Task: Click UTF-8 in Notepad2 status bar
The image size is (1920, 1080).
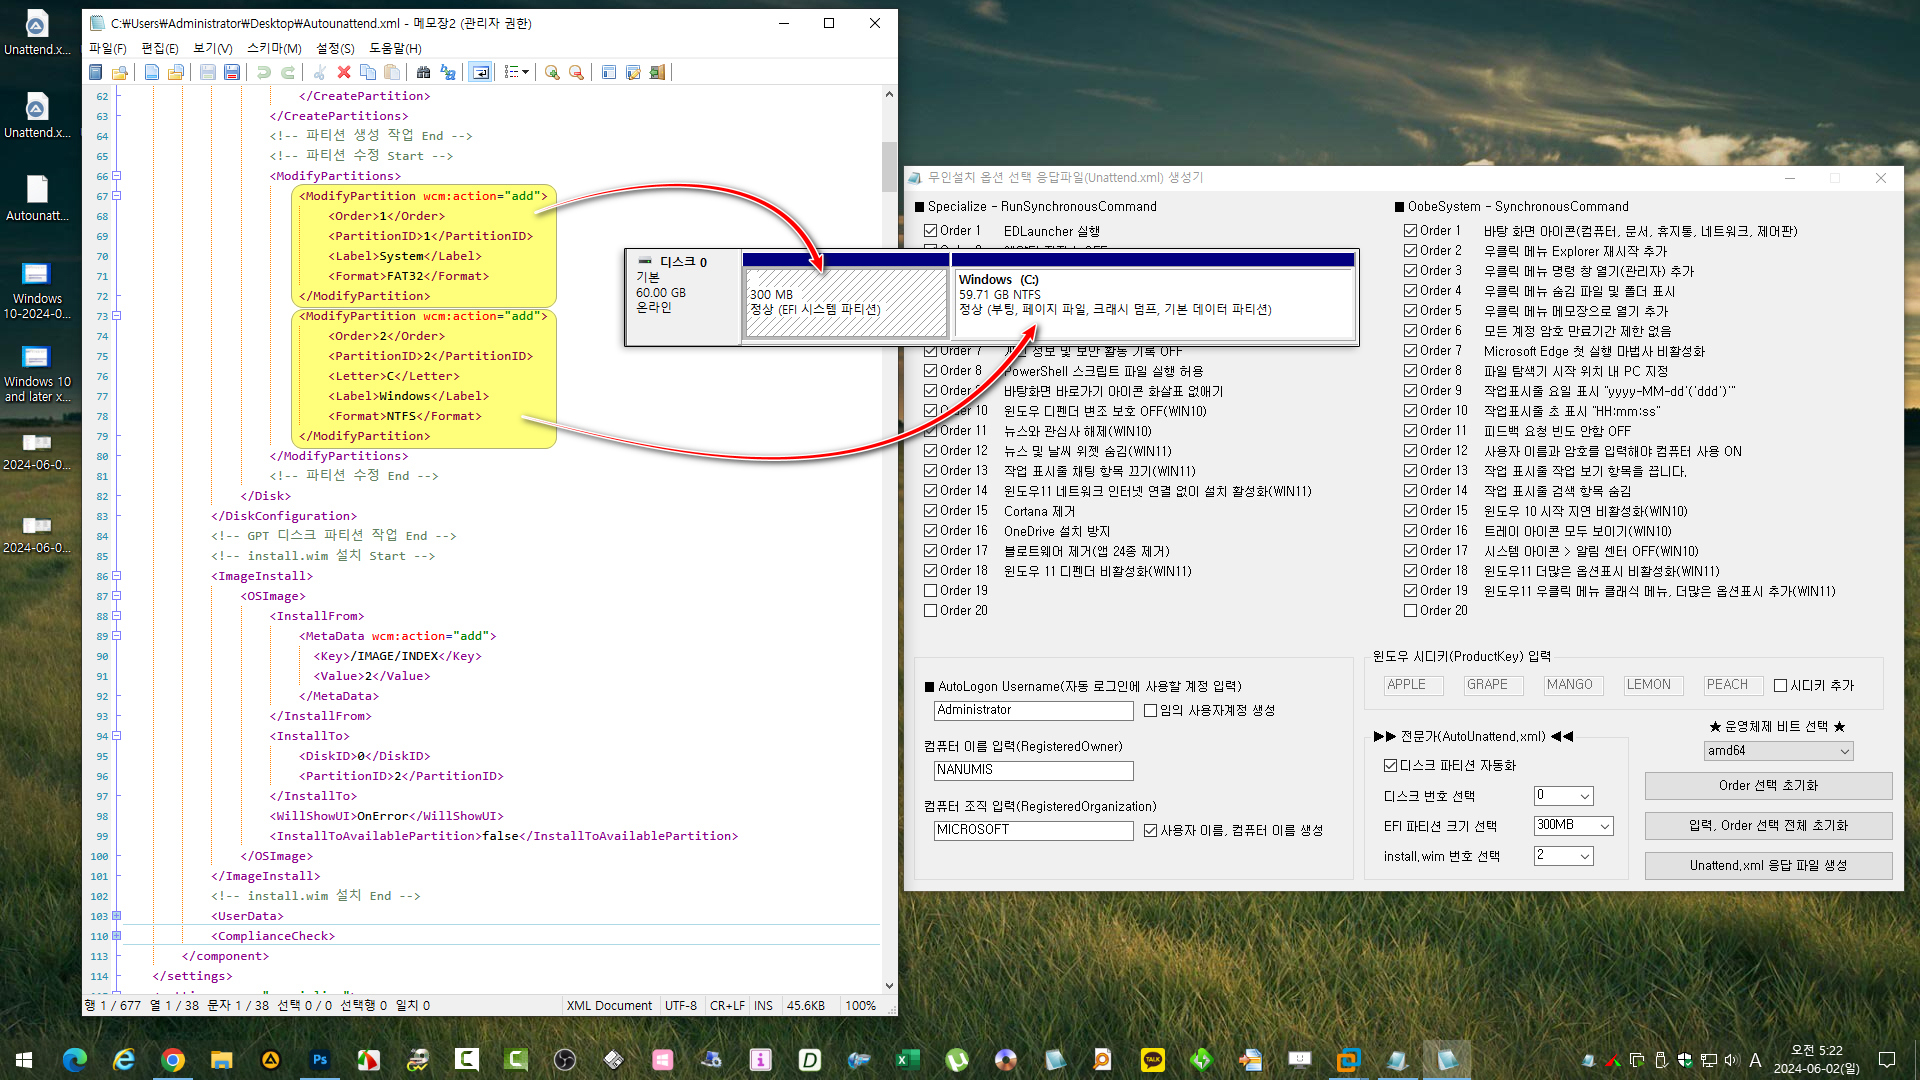Action: [x=681, y=1005]
